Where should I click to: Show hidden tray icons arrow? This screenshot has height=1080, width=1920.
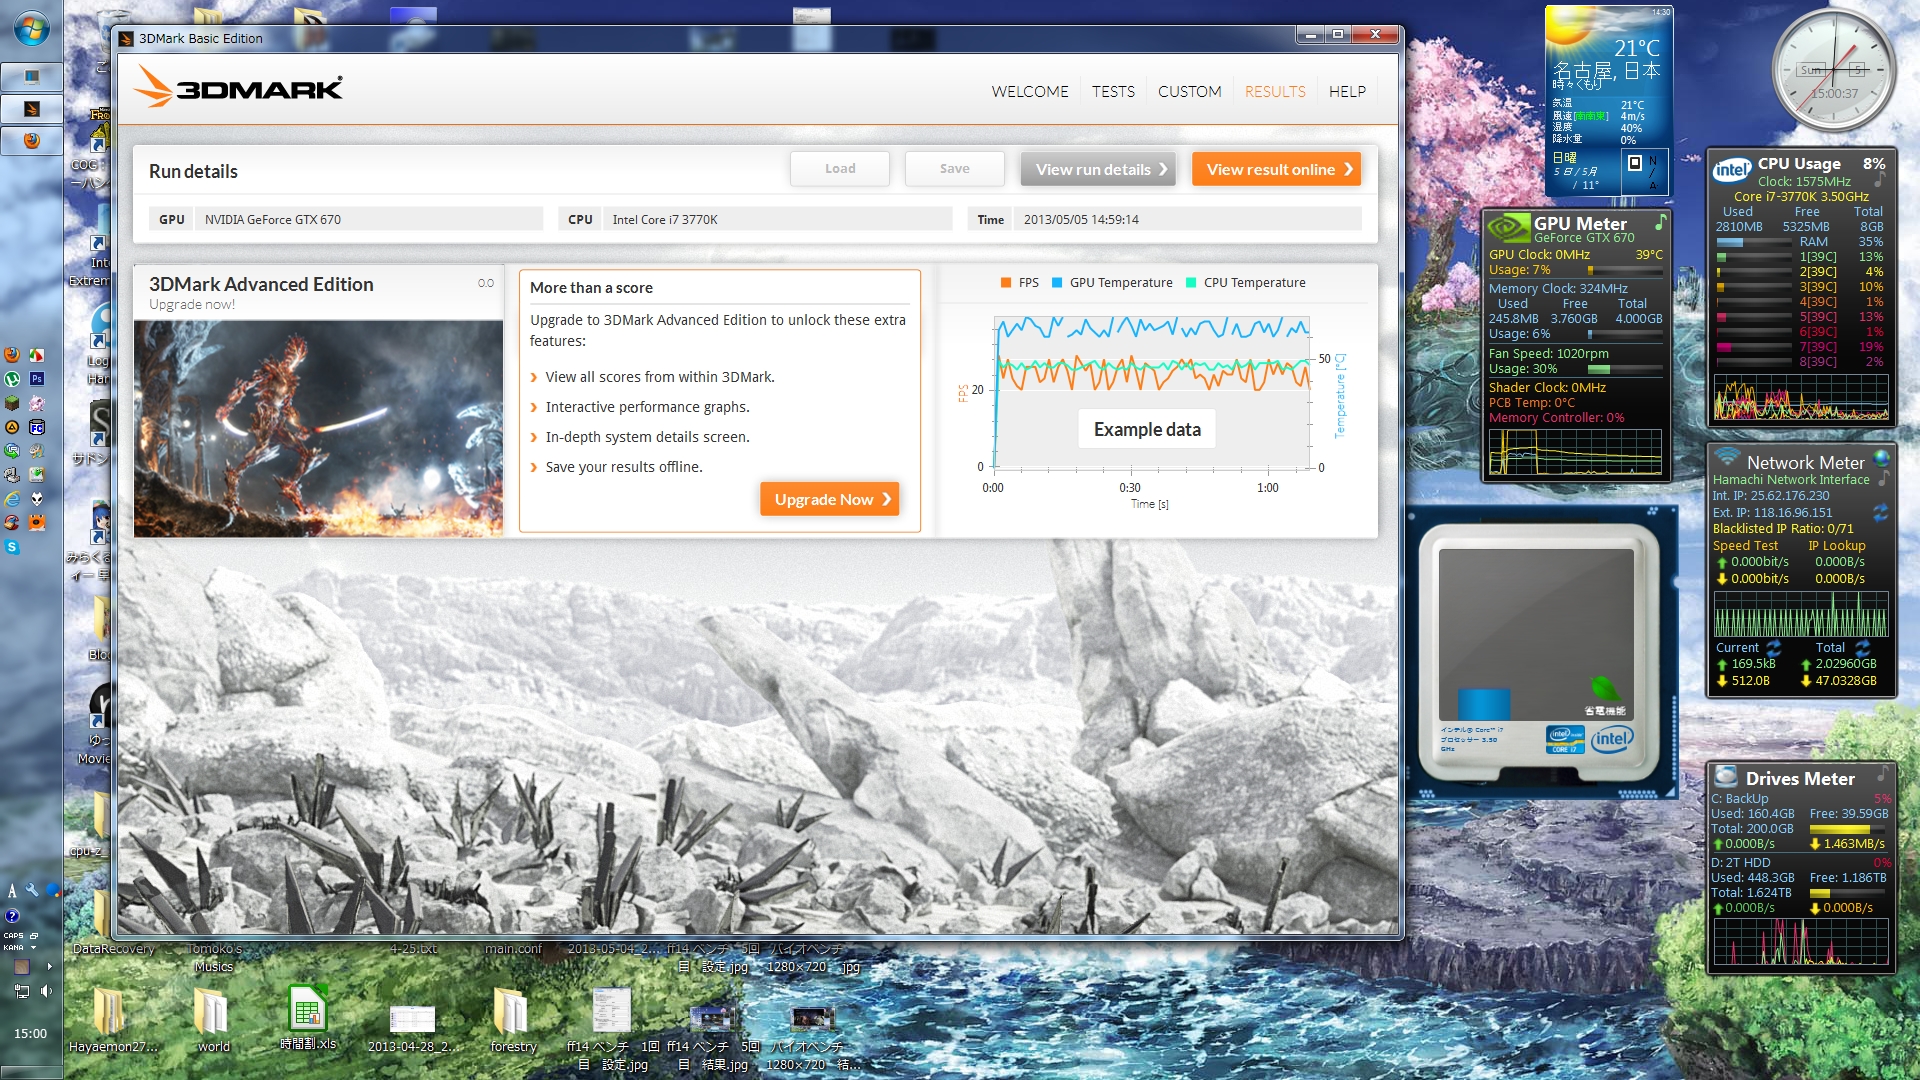(49, 967)
